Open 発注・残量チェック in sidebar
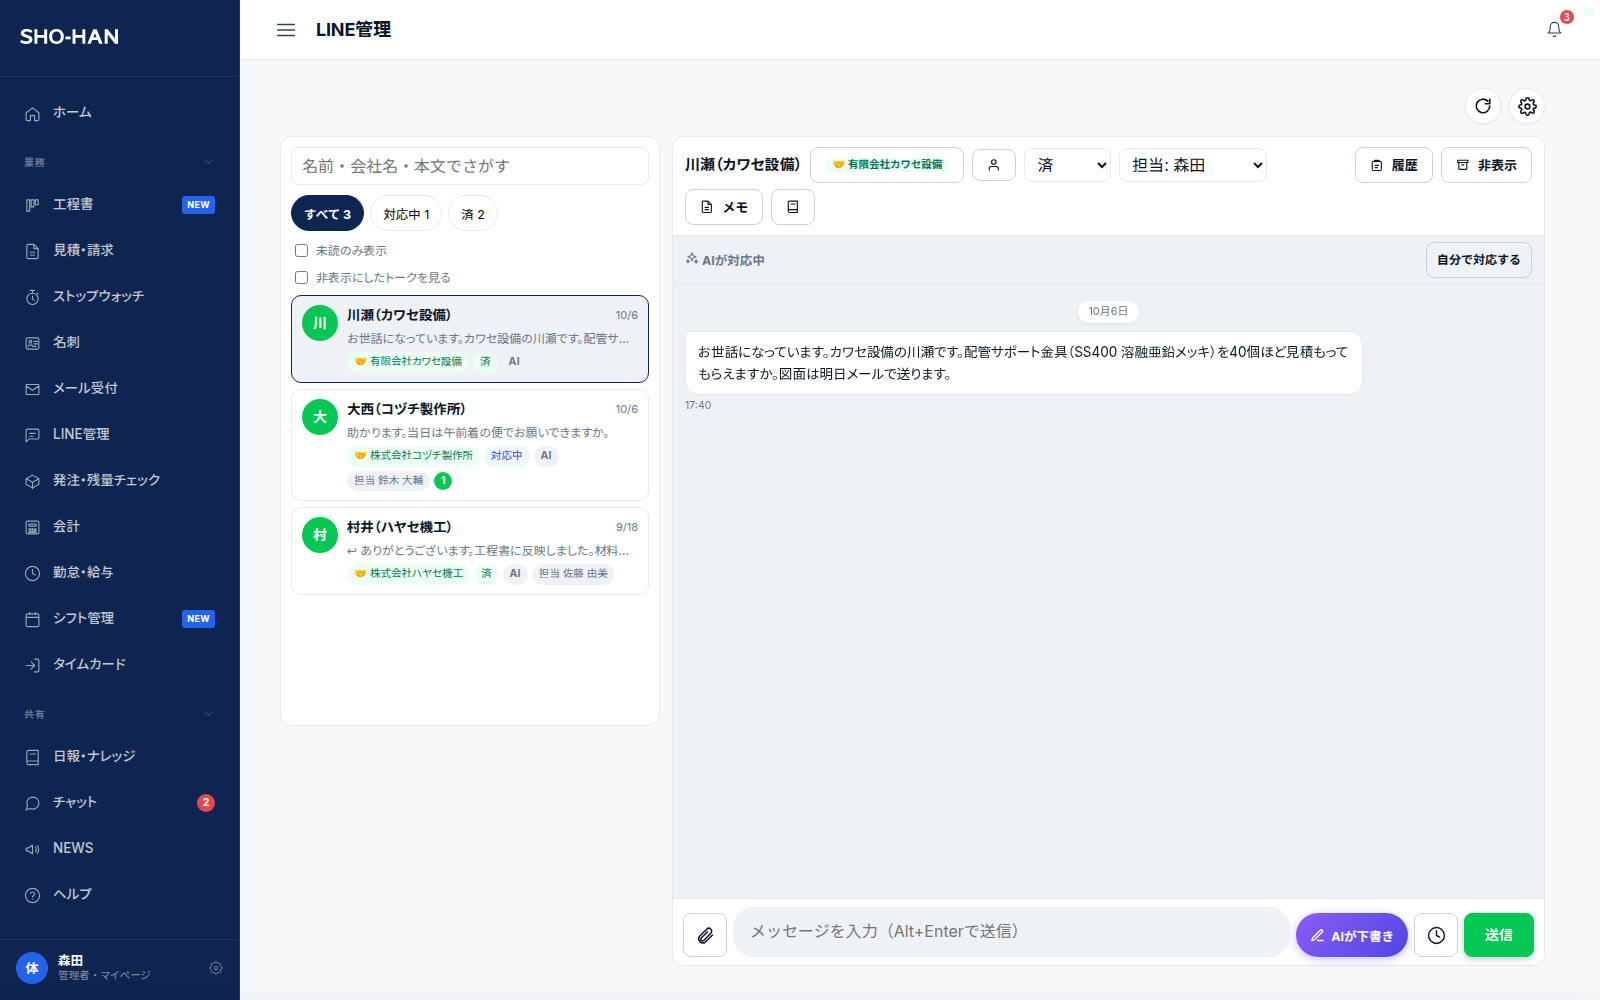Image resolution: width=1600 pixels, height=1000 pixels. [x=120, y=481]
